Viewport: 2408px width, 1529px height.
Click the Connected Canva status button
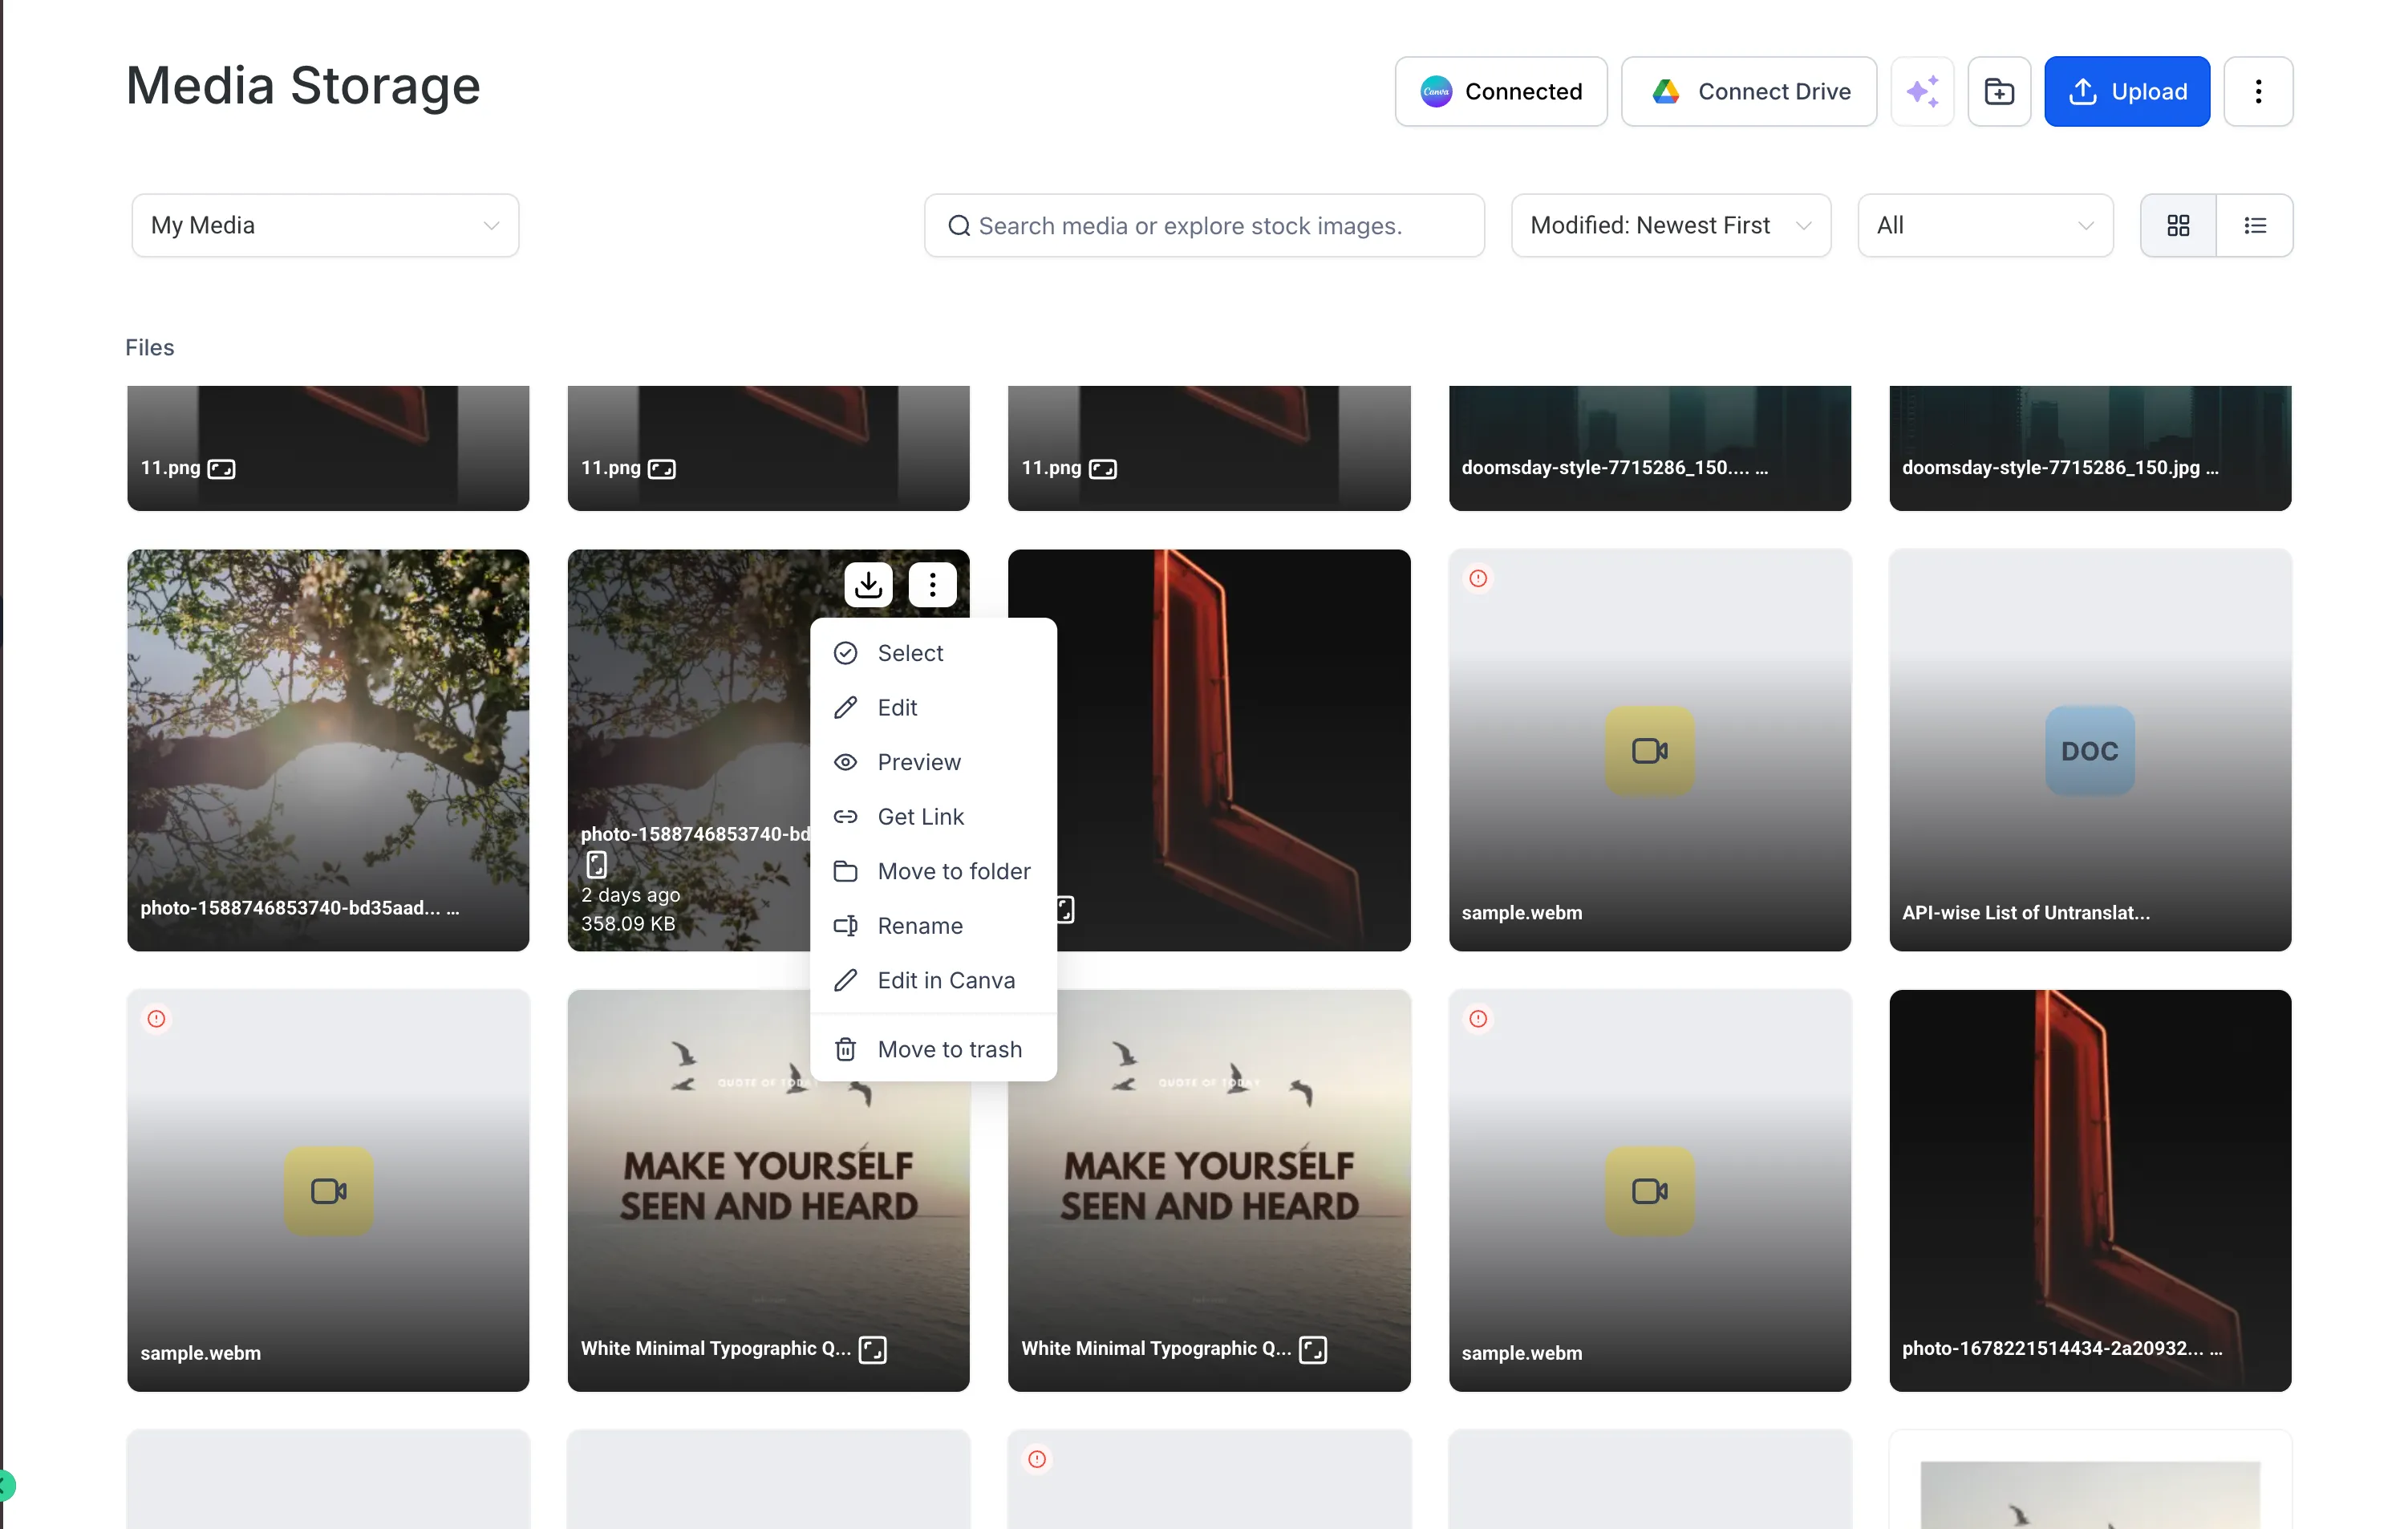tap(1500, 91)
